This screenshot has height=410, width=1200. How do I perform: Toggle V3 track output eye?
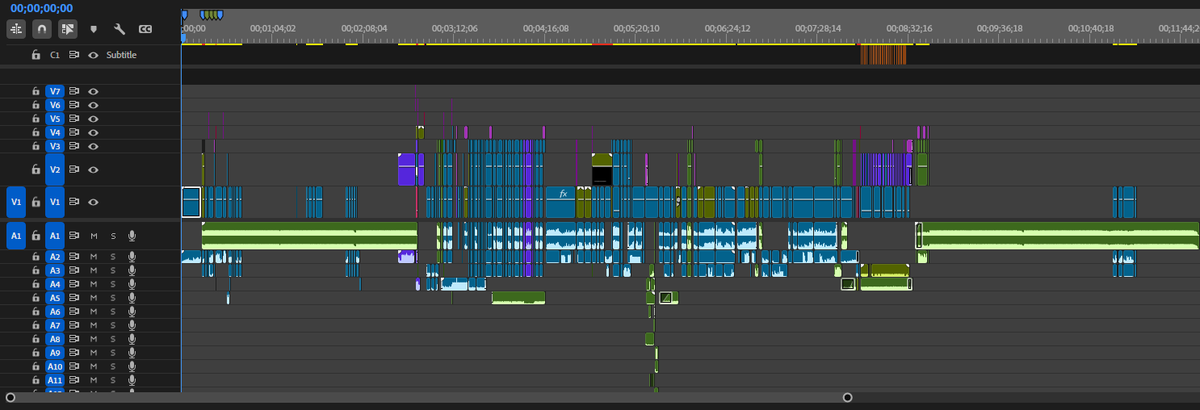[x=93, y=146]
